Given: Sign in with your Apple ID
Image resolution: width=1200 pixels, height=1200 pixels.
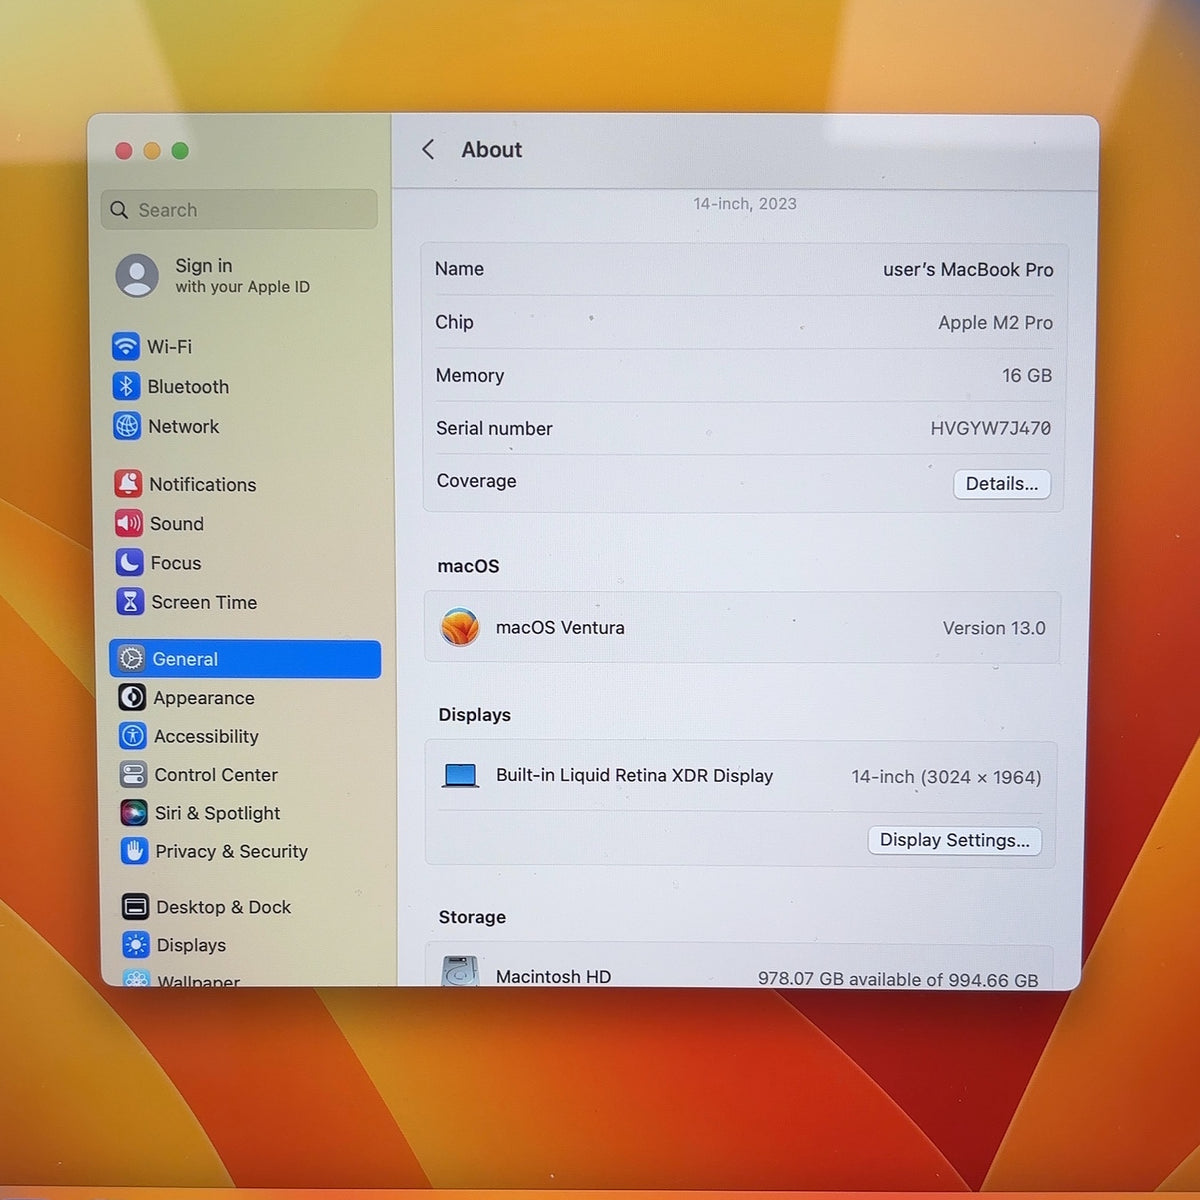Looking at the screenshot, I should (x=242, y=275).
